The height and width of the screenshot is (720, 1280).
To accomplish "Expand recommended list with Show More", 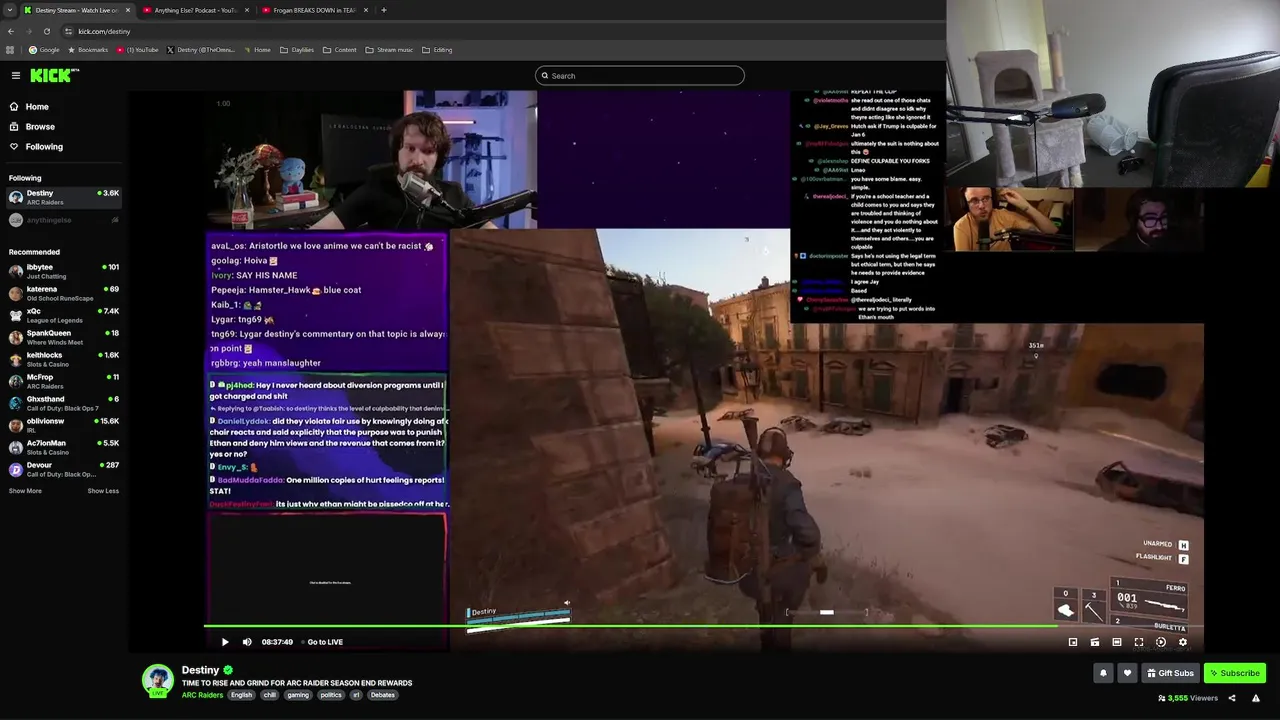I will (x=25, y=491).
